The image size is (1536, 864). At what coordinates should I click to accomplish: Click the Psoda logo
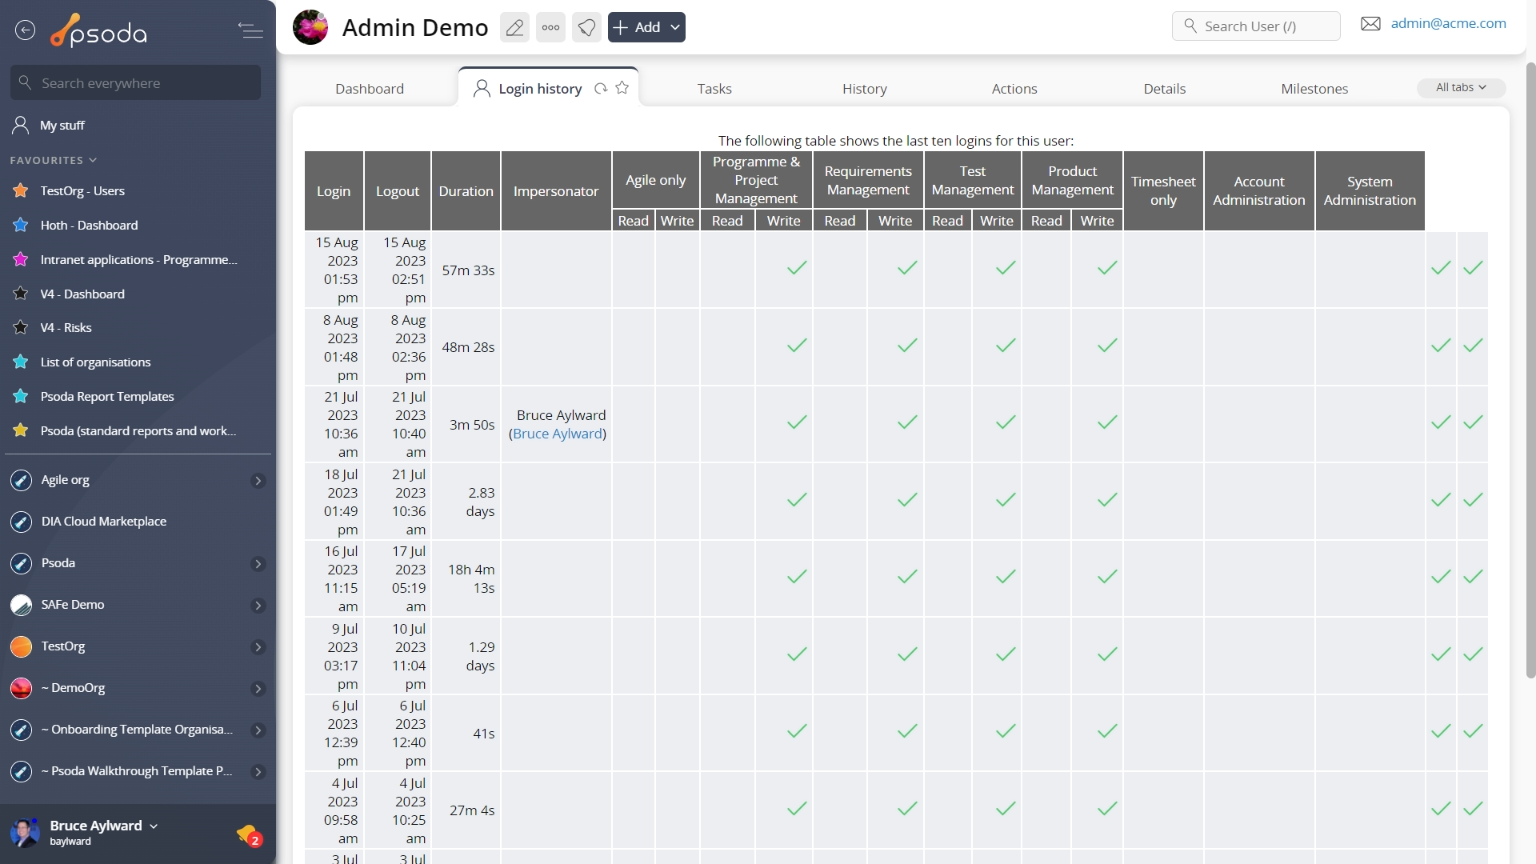[x=99, y=31]
